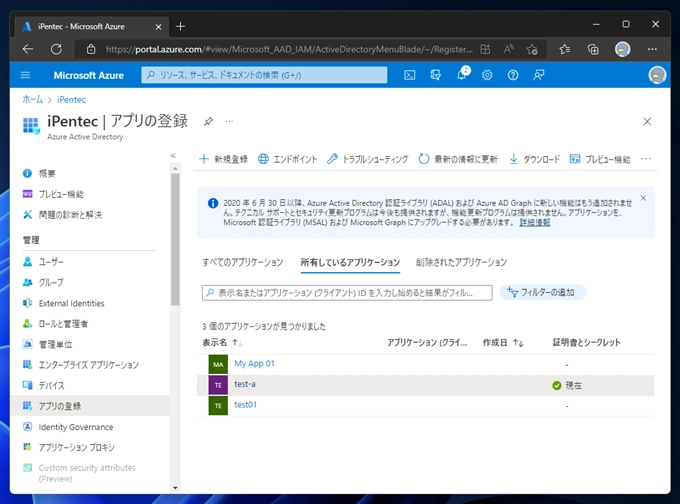
Task: Collapse the left sidebar menu
Action: [173, 156]
